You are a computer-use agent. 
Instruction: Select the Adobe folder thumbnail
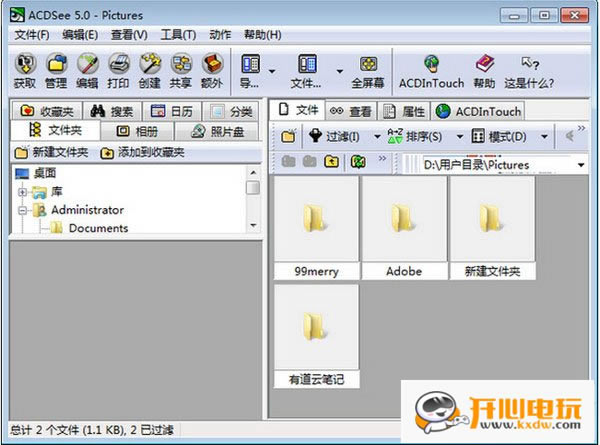[x=404, y=228]
